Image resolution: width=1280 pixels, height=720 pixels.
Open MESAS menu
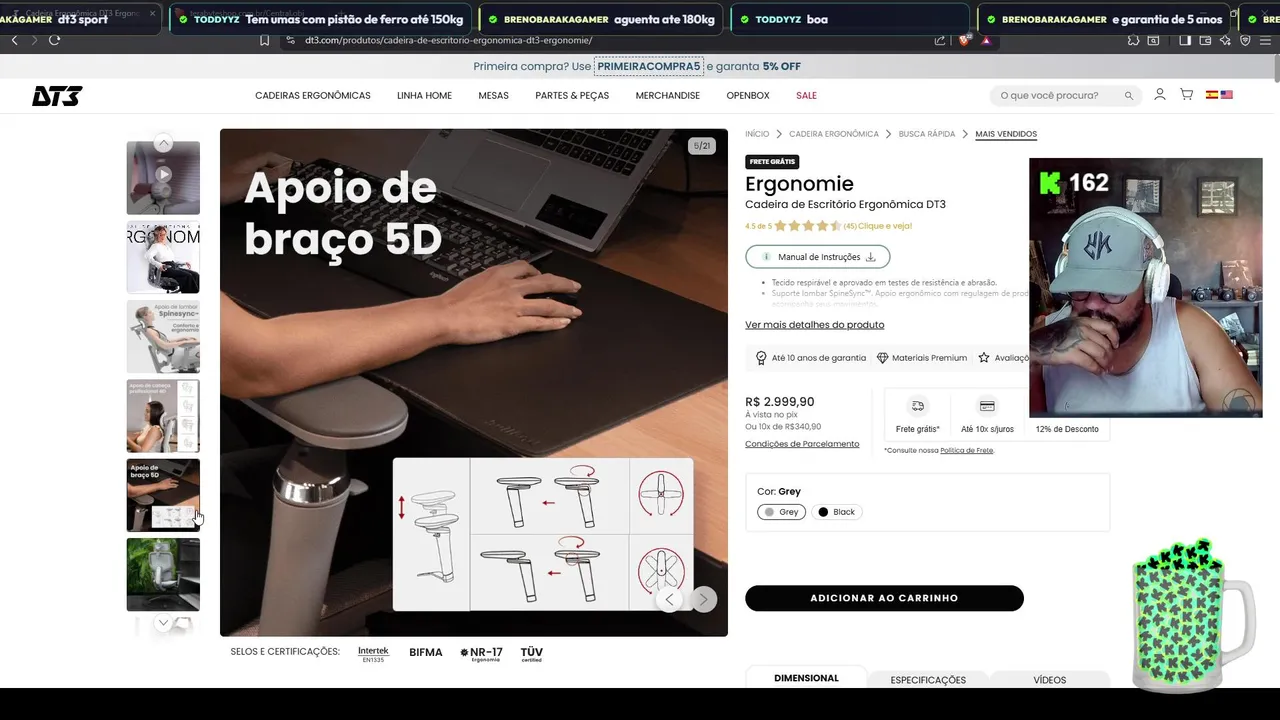(493, 96)
